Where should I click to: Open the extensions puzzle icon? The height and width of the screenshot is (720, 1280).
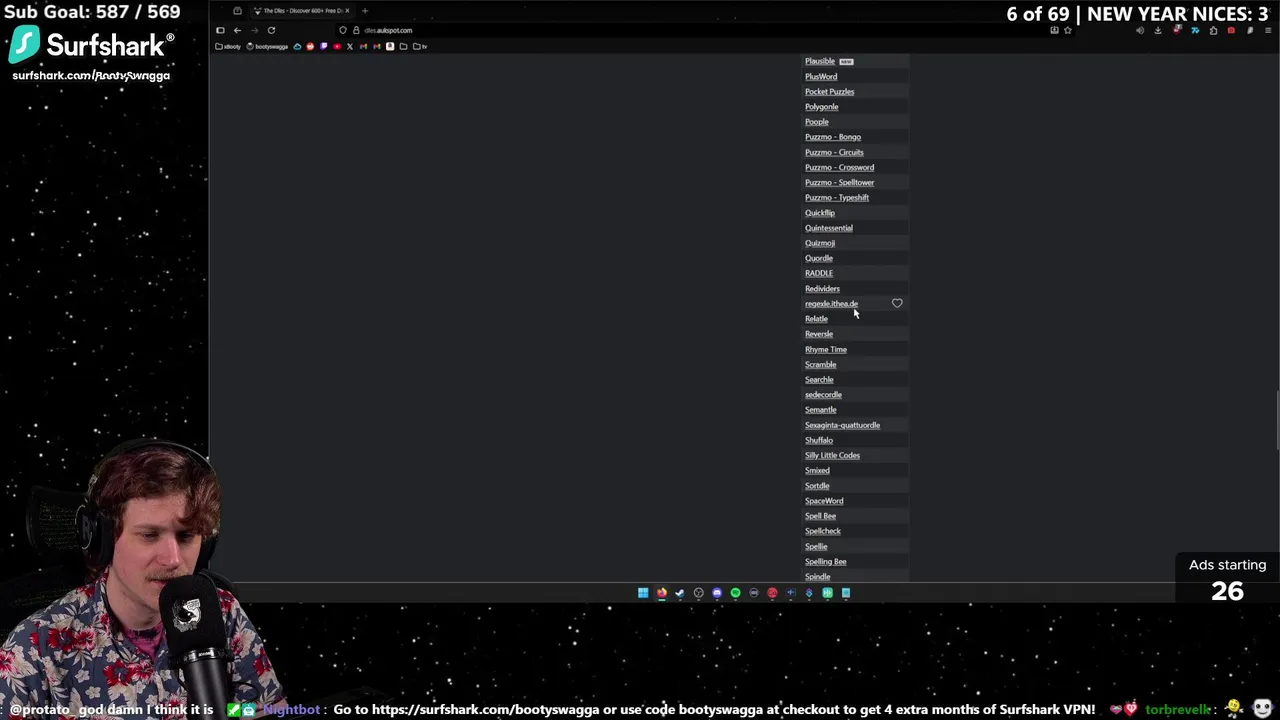pyautogui.click(x=1213, y=30)
